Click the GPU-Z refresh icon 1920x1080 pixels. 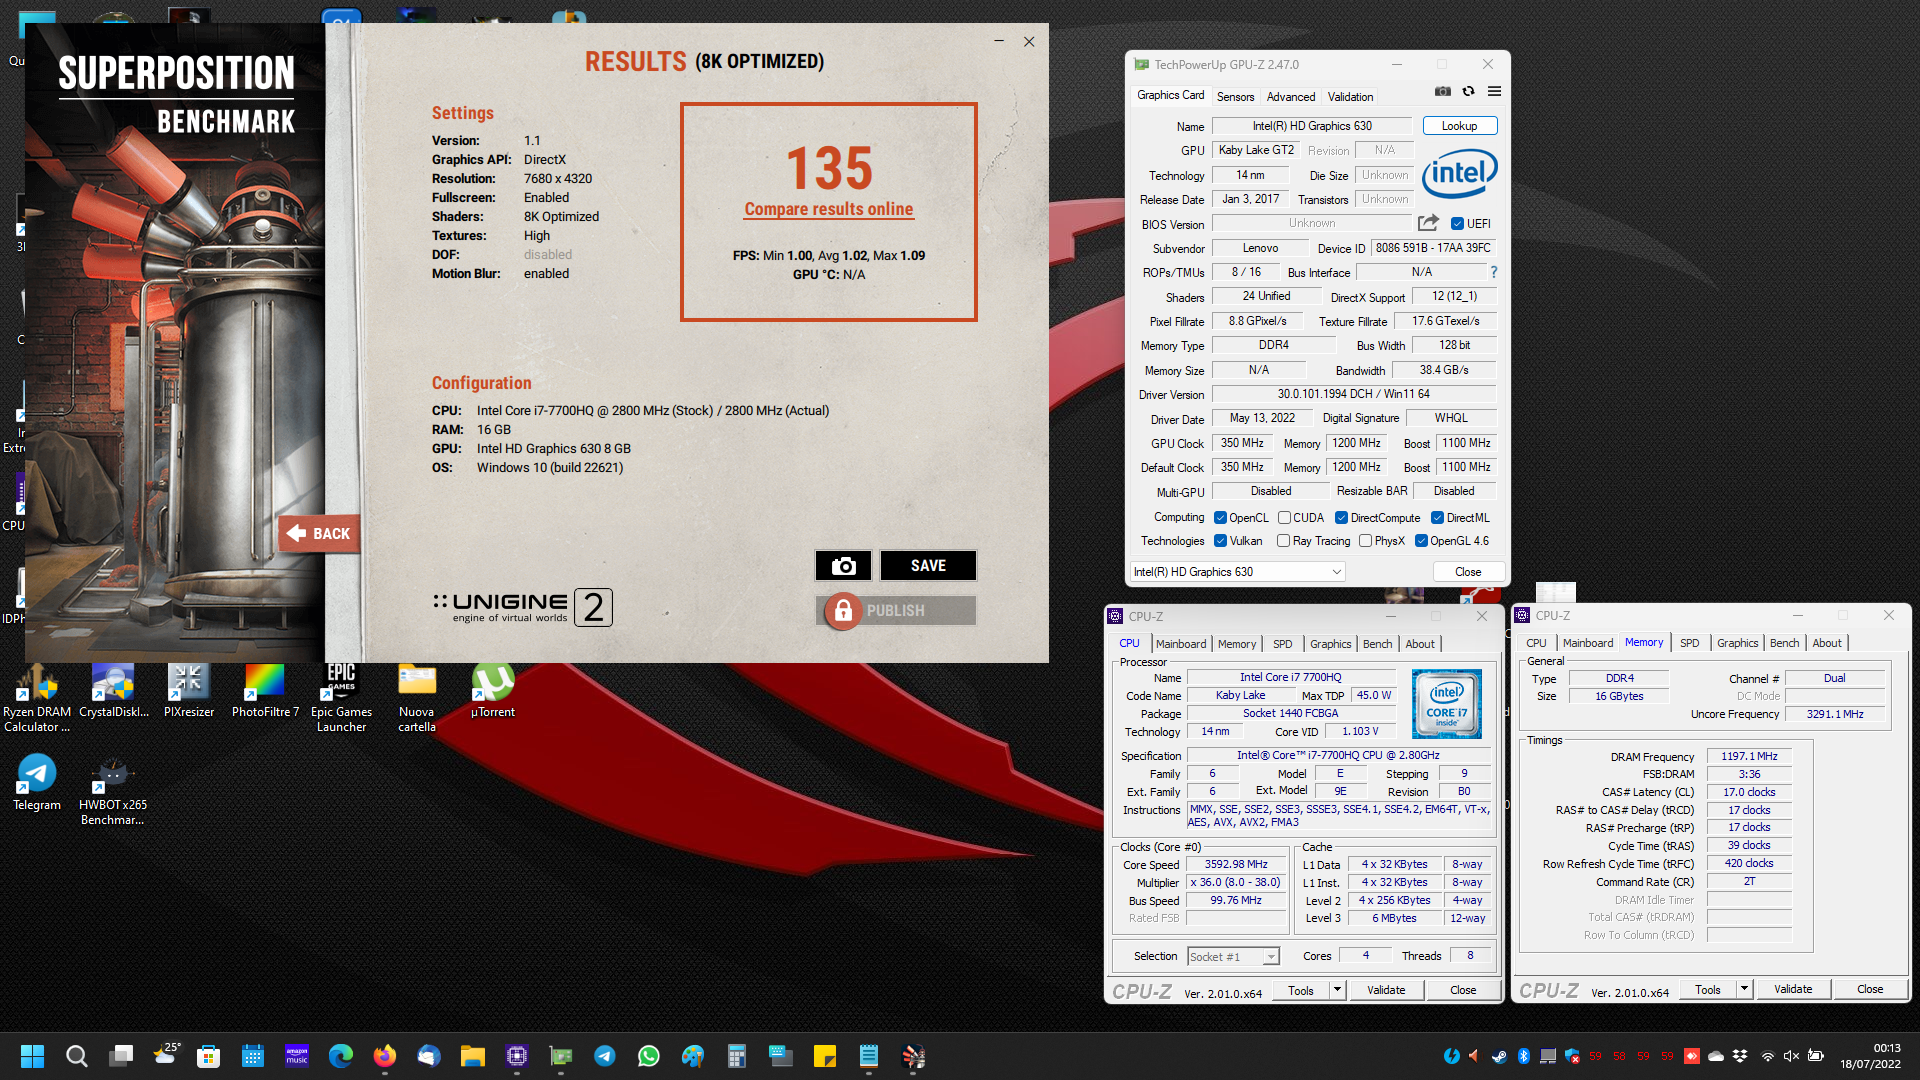point(1468,91)
